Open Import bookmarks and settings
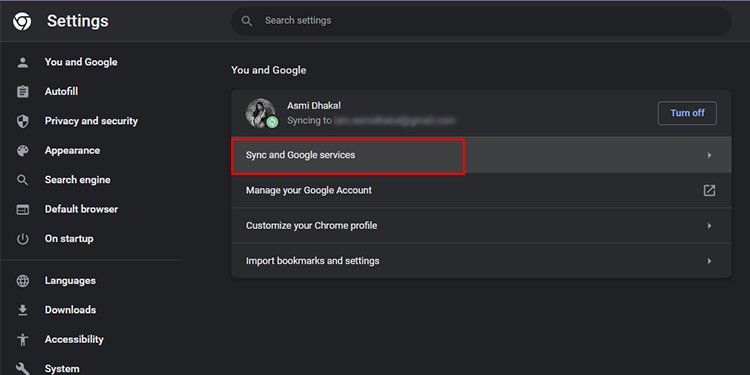Image resolution: width=750 pixels, height=375 pixels. tap(481, 261)
